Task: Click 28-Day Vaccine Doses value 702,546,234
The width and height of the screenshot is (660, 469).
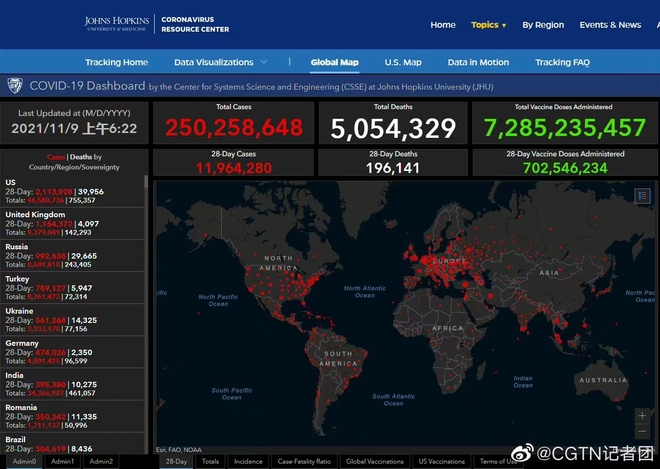Action: coord(565,168)
